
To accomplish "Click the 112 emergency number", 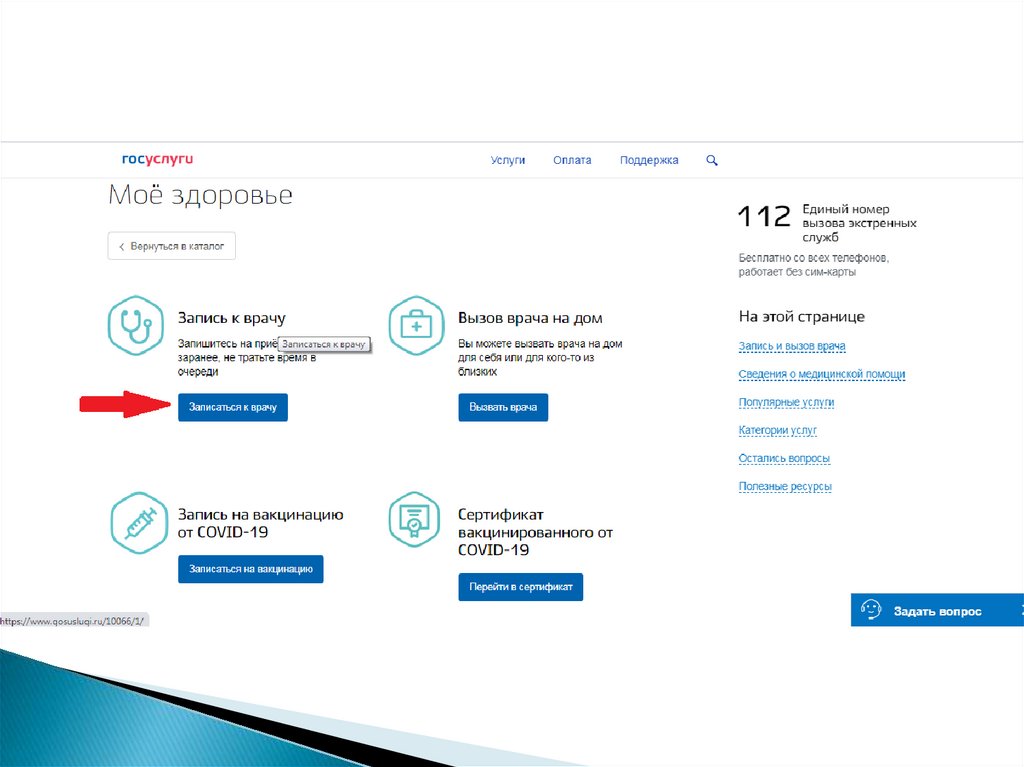I will click(x=764, y=216).
